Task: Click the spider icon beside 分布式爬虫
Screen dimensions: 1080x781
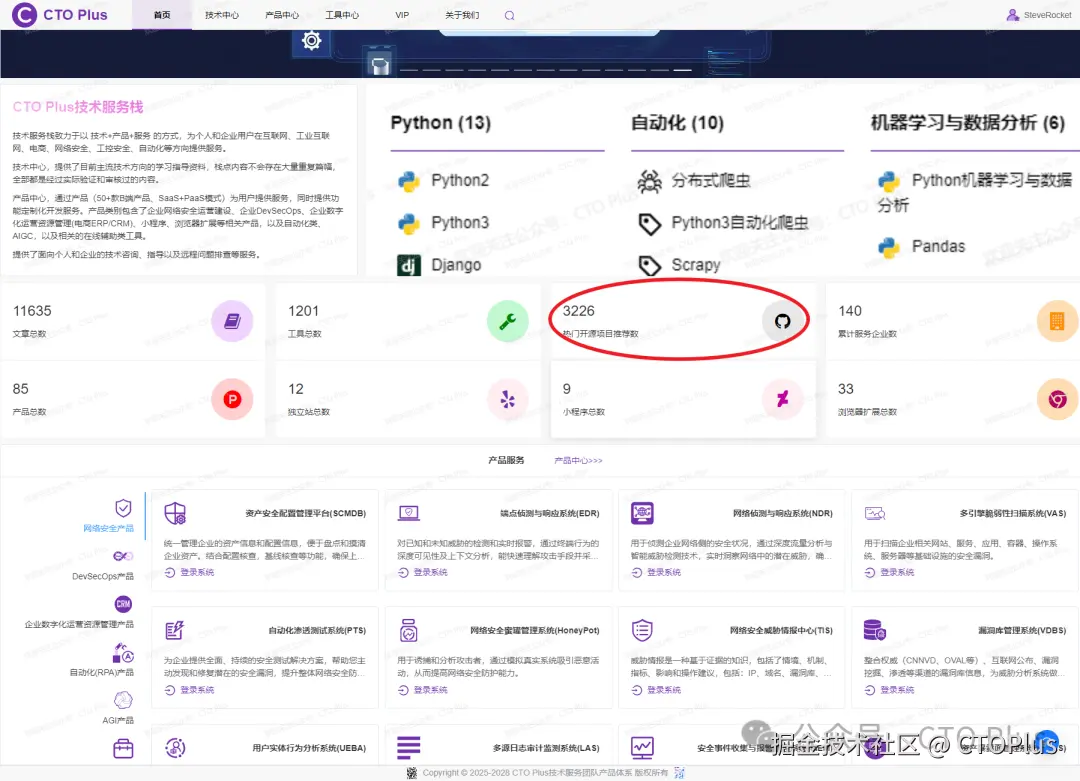Action: pyautogui.click(x=649, y=181)
